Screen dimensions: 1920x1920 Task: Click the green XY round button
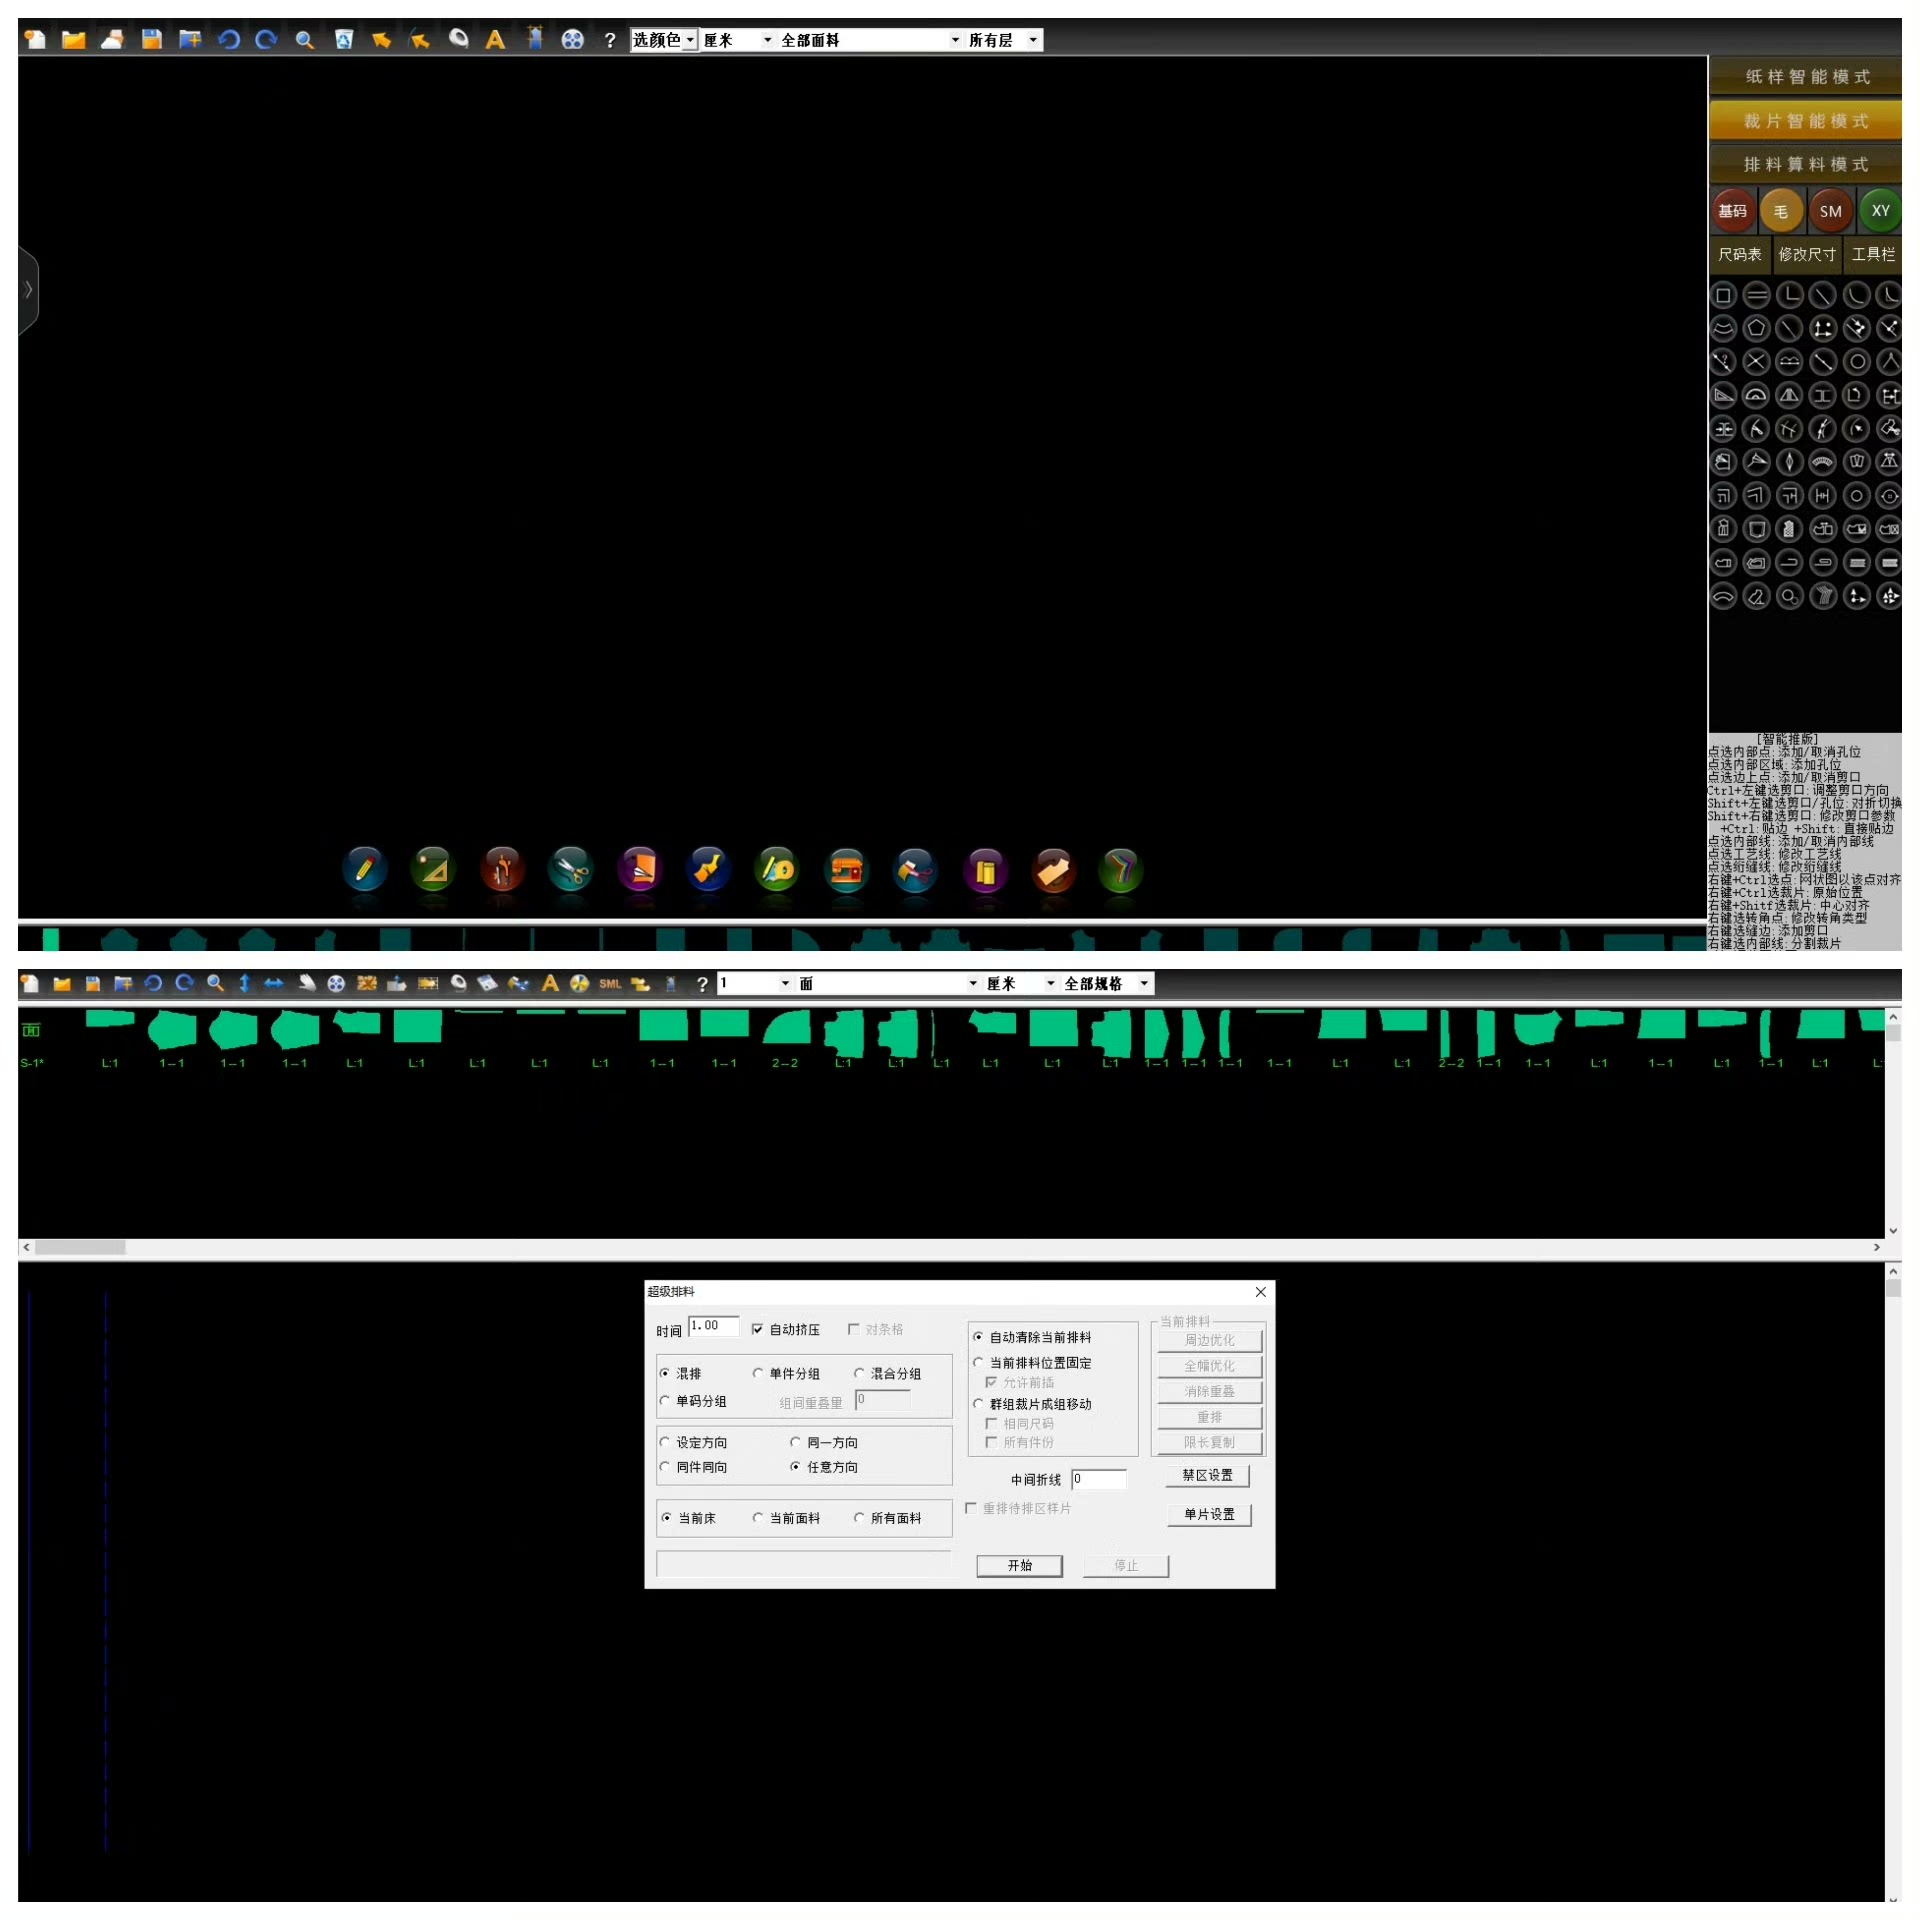(x=1880, y=211)
